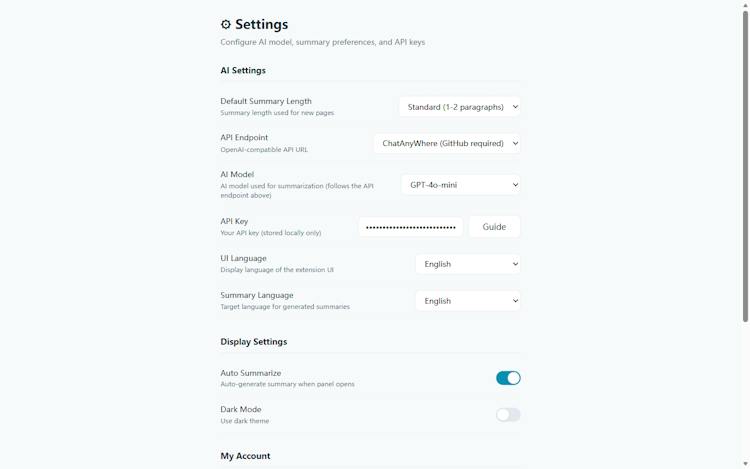Image resolution: width=750 pixels, height=469 pixels.
Task: Click the Settings gear icon in header
Action: [x=225, y=24]
